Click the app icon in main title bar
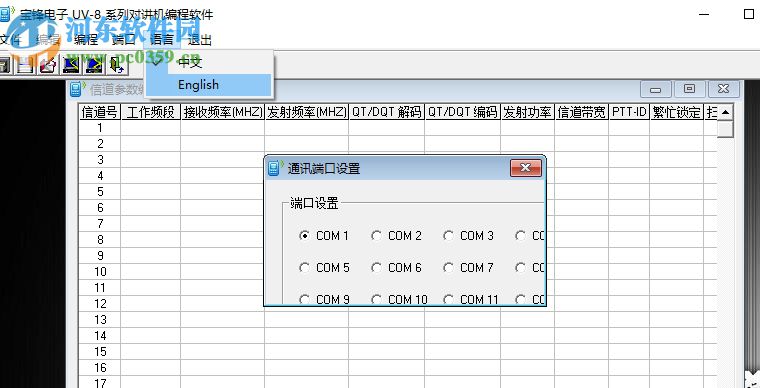The image size is (760, 388). [6, 13]
